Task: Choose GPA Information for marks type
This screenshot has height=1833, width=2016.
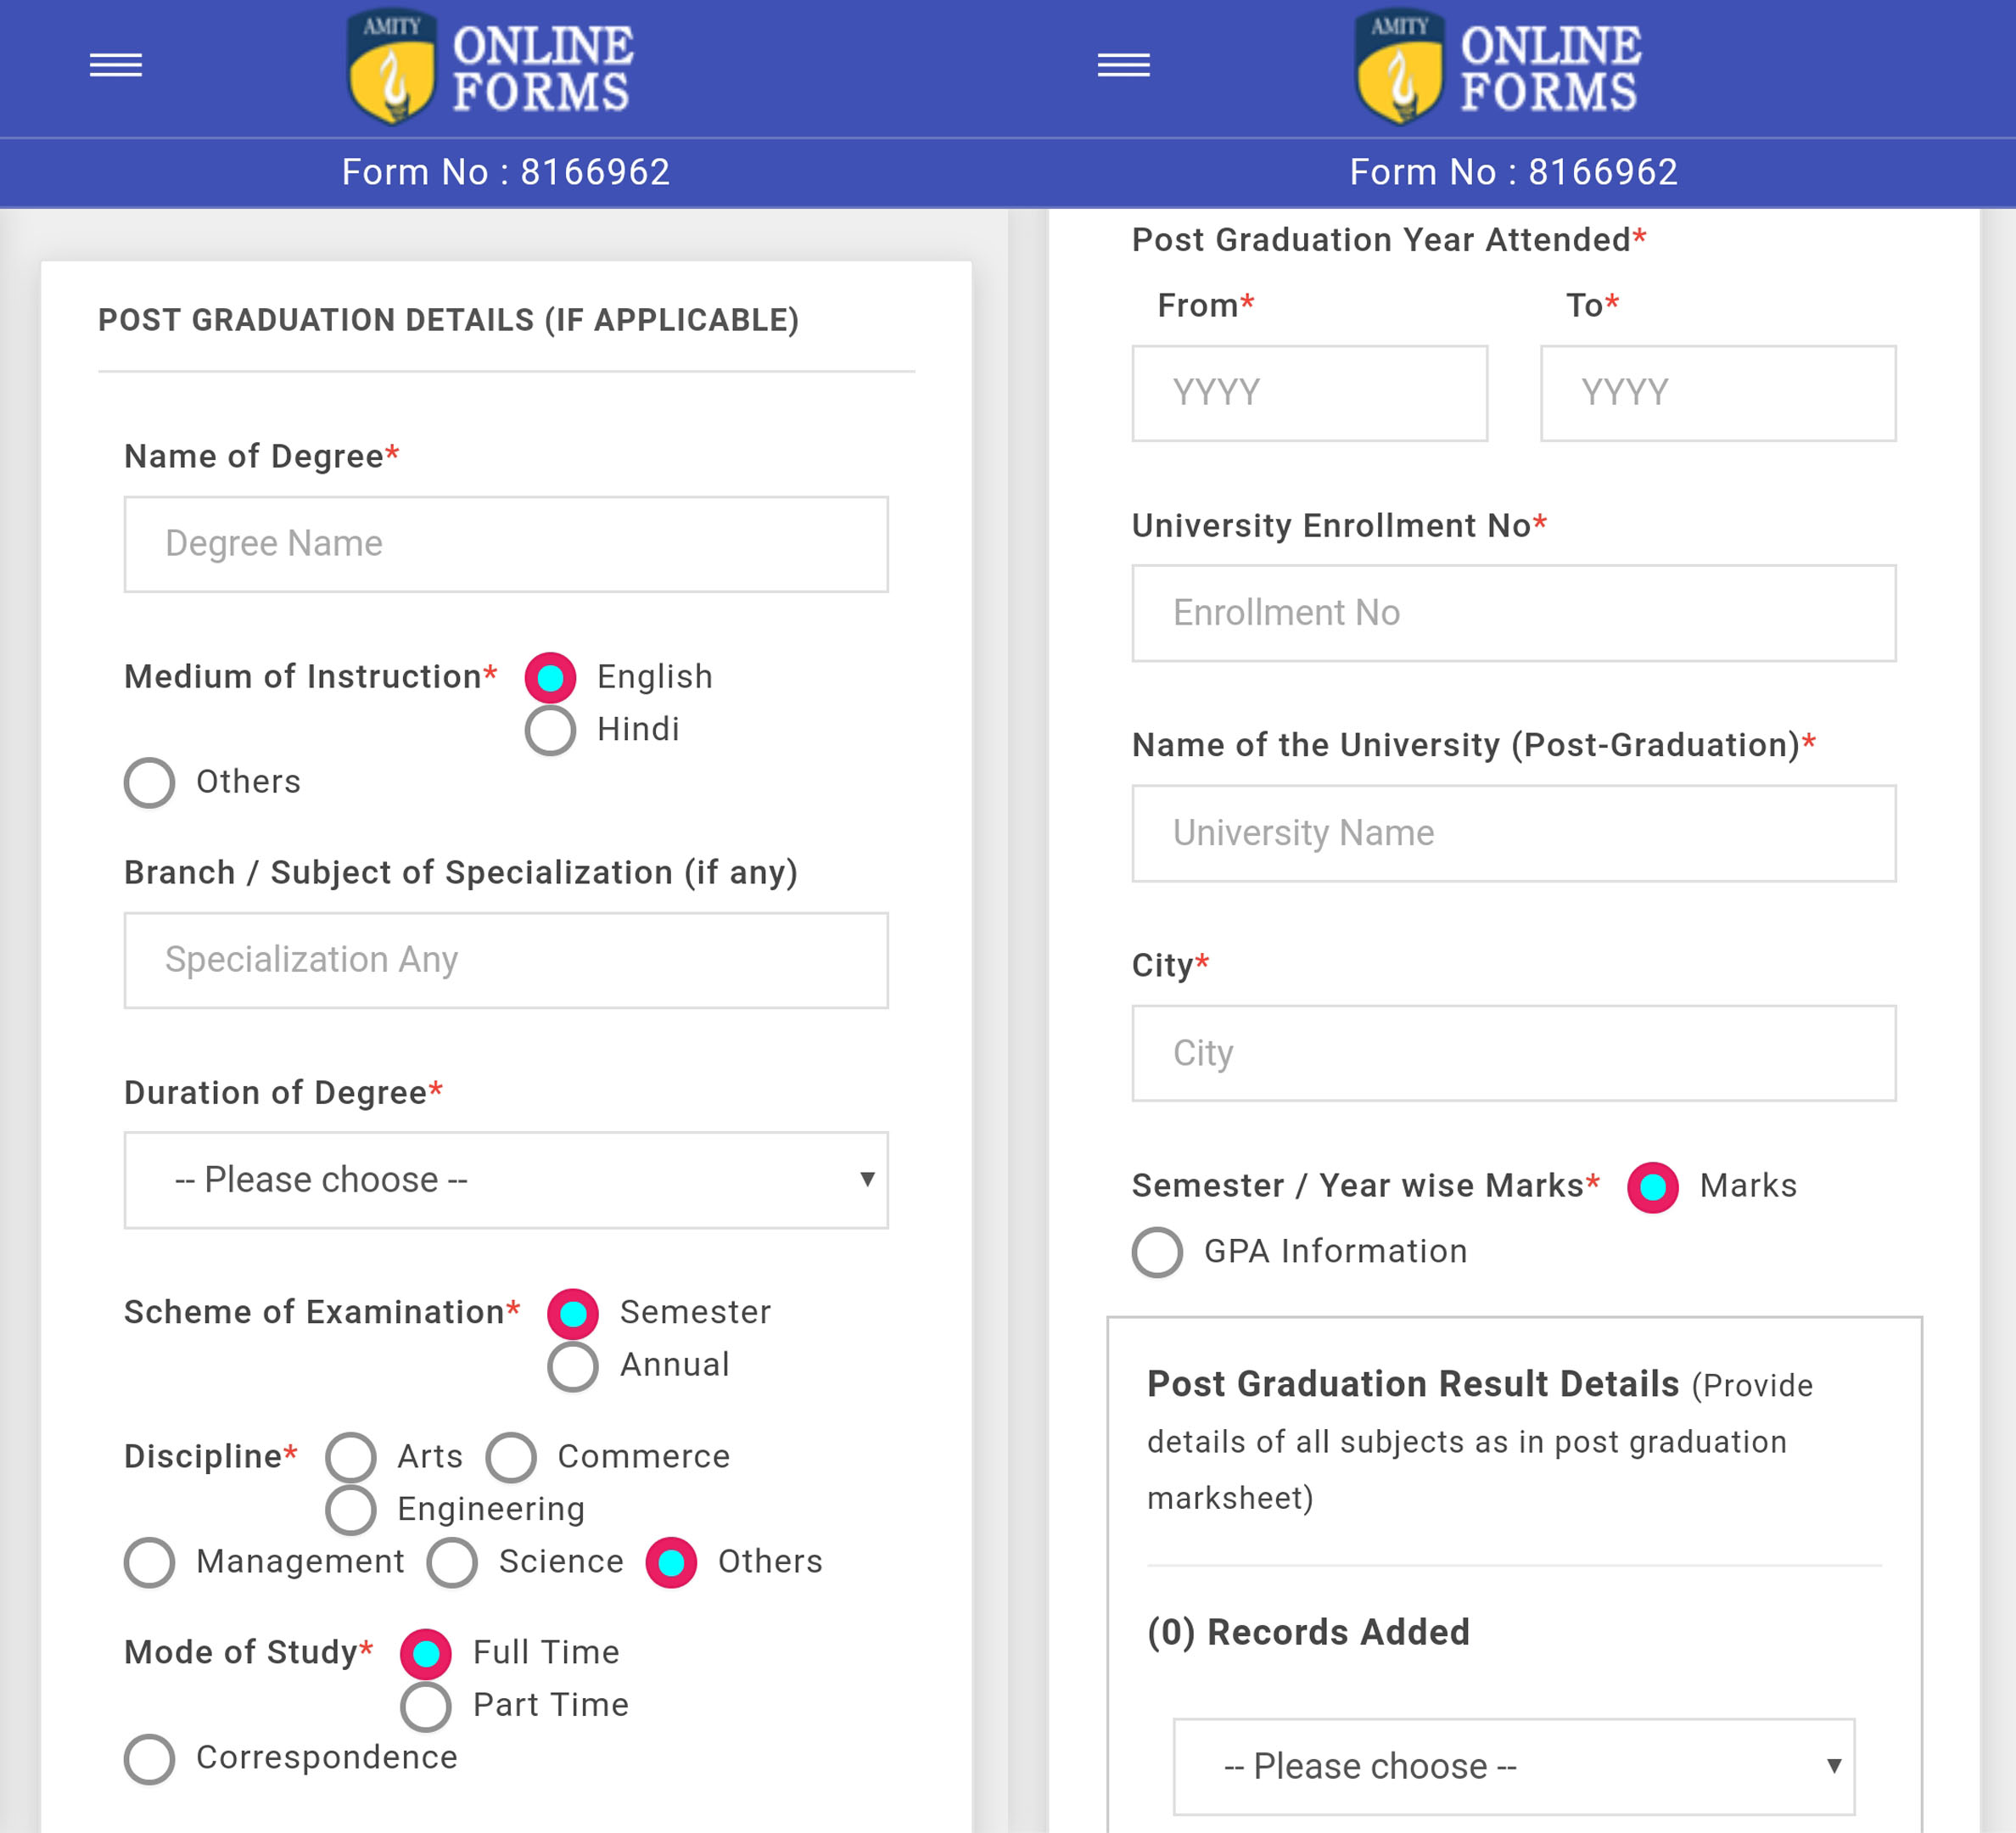Action: [1158, 1253]
